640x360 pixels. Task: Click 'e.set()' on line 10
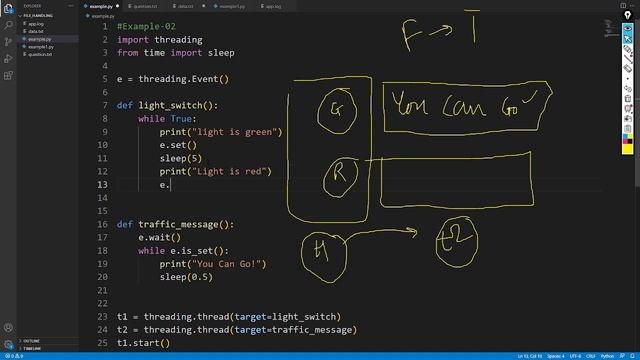tap(178, 145)
